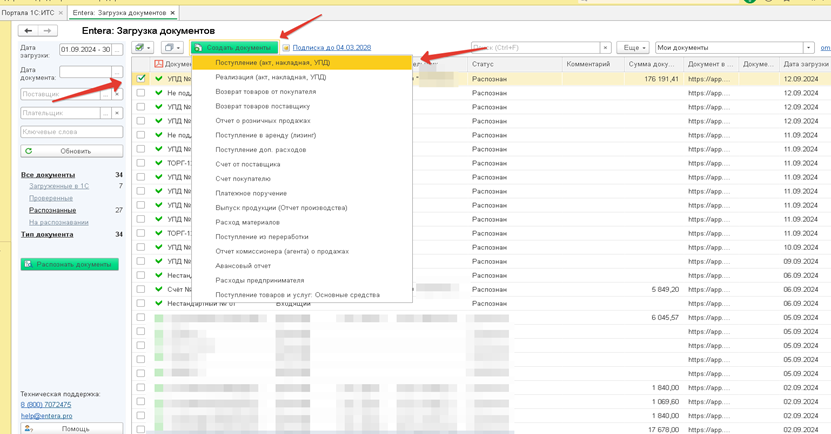The image size is (831, 434).
Task: Select Отчет о розничных продажах
Action: pyautogui.click(x=302, y=121)
